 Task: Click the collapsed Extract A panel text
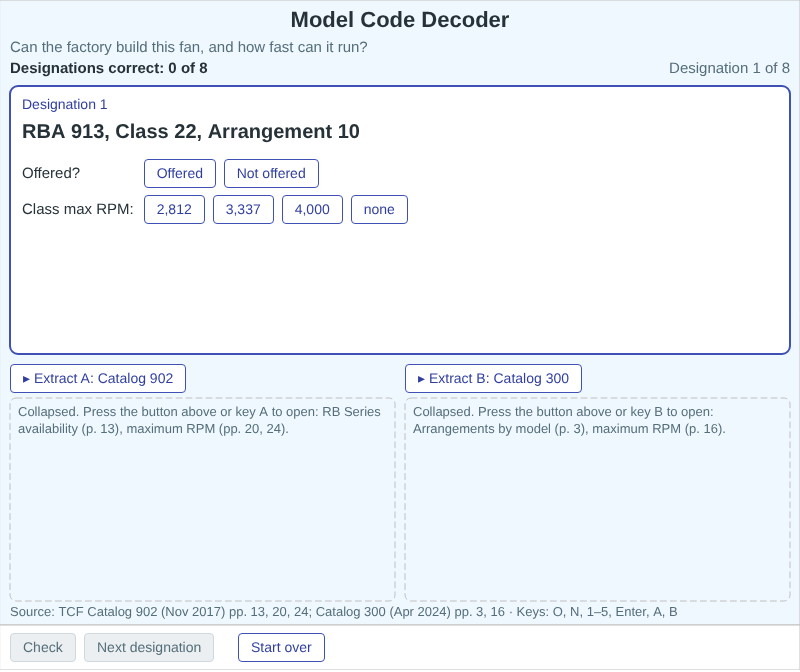[199, 420]
